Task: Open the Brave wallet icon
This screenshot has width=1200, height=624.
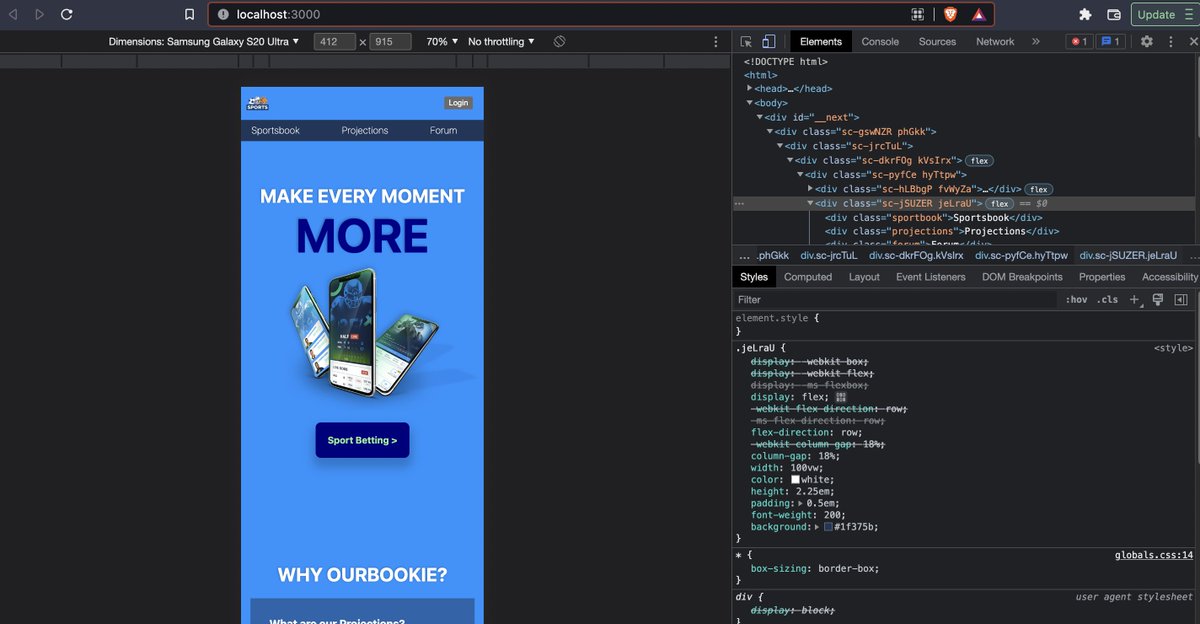Action: coord(1113,14)
